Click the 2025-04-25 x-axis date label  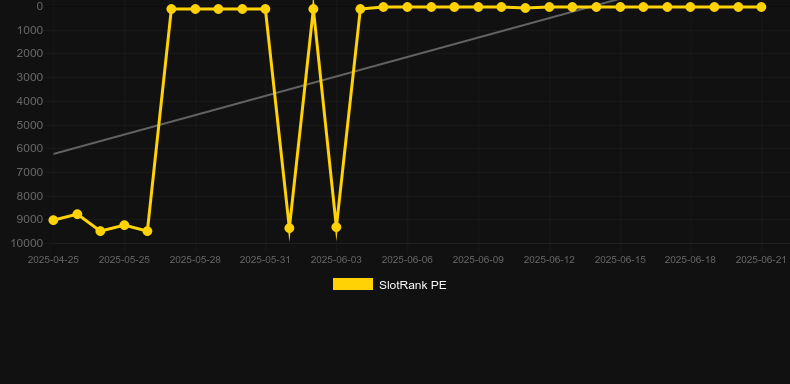[53, 260]
